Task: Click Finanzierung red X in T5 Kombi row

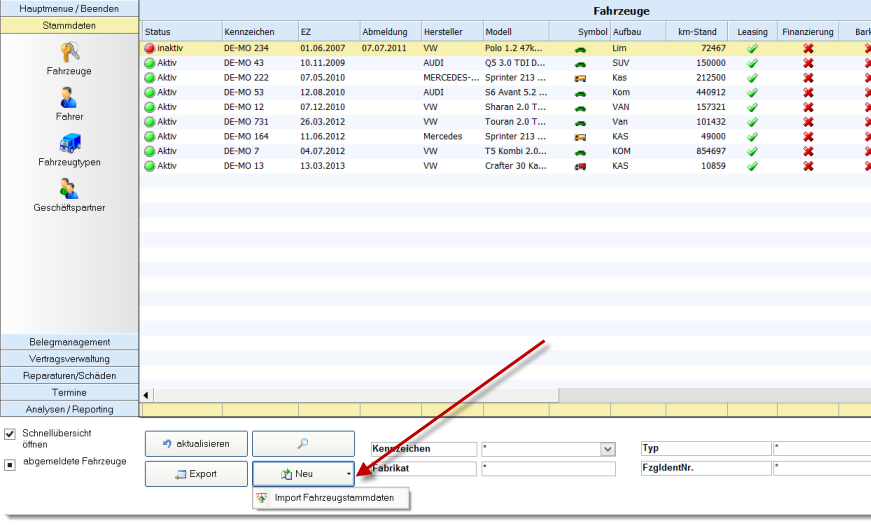Action: [x=808, y=151]
